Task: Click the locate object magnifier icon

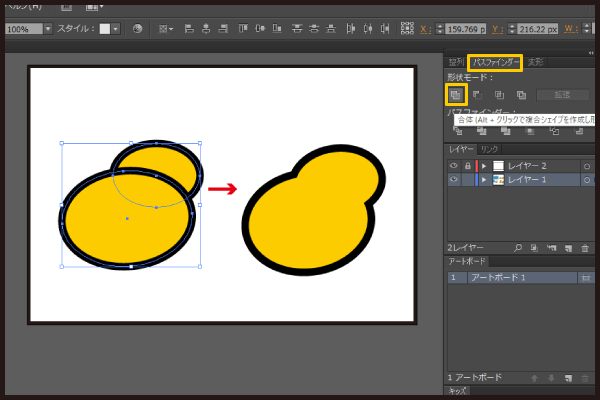Action: (518, 246)
